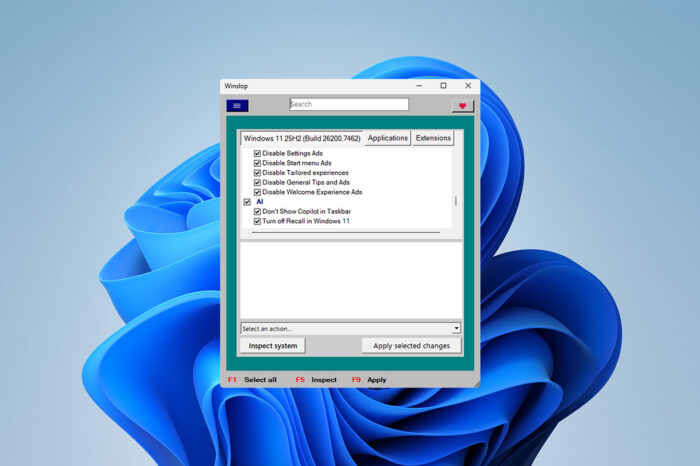Viewport: 700px width, 466px height.
Task: Click the list's vertical scrollbar thumb
Action: point(456,201)
